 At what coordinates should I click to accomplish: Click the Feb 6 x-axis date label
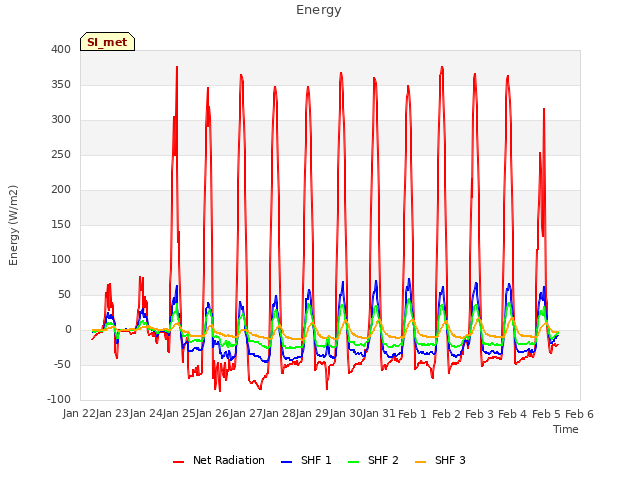click(x=579, y=414)
